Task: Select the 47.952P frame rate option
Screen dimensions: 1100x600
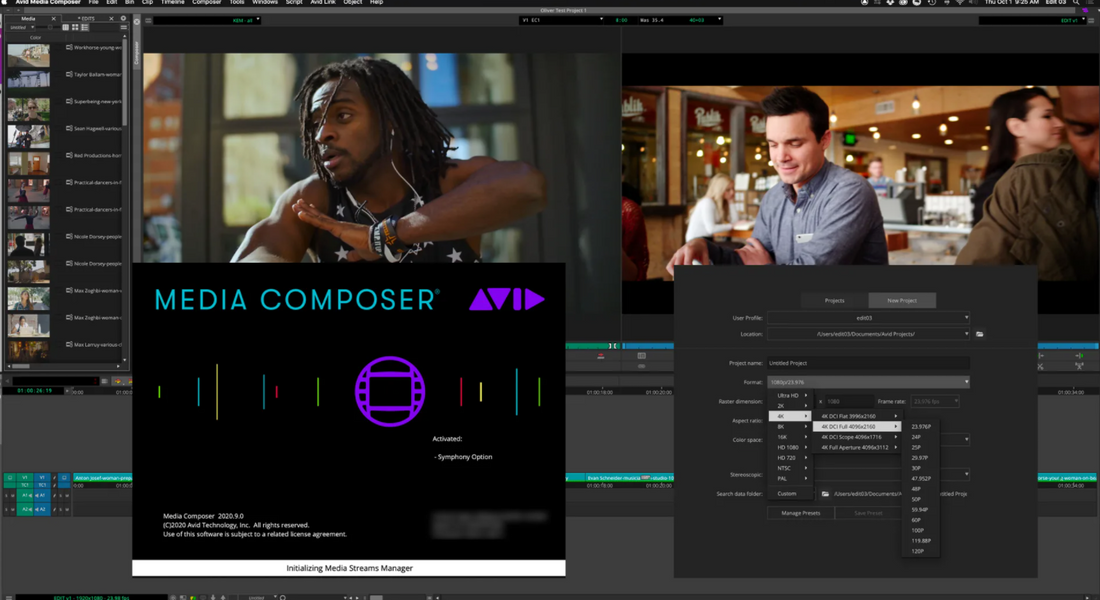Action: tap(921, 477)
